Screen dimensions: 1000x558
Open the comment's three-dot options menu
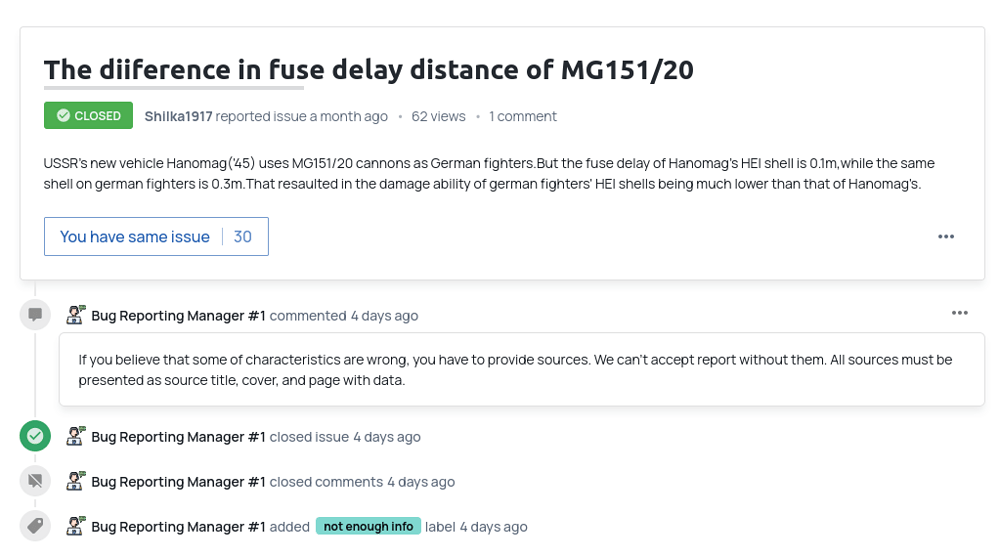(960, 313)
